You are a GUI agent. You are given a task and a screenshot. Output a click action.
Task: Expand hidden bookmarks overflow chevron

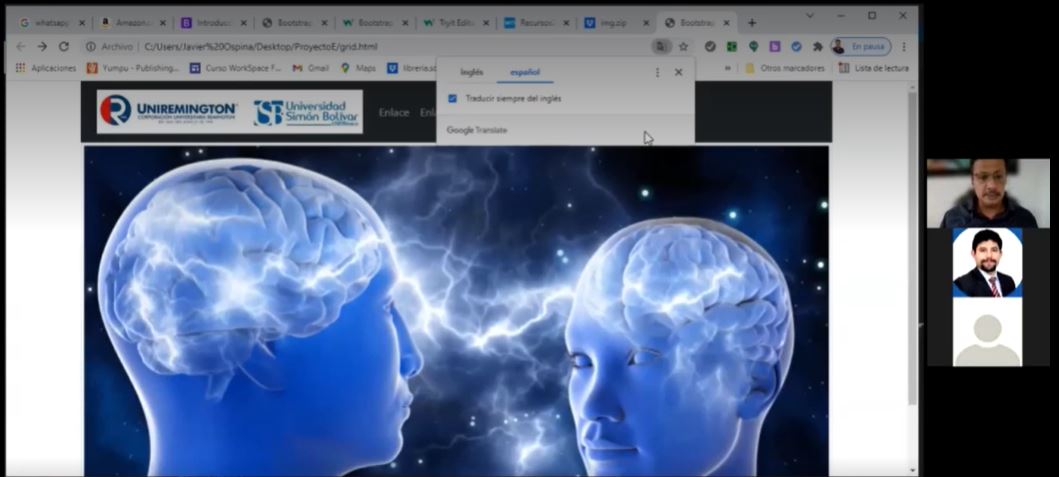[x=728, y=68]
